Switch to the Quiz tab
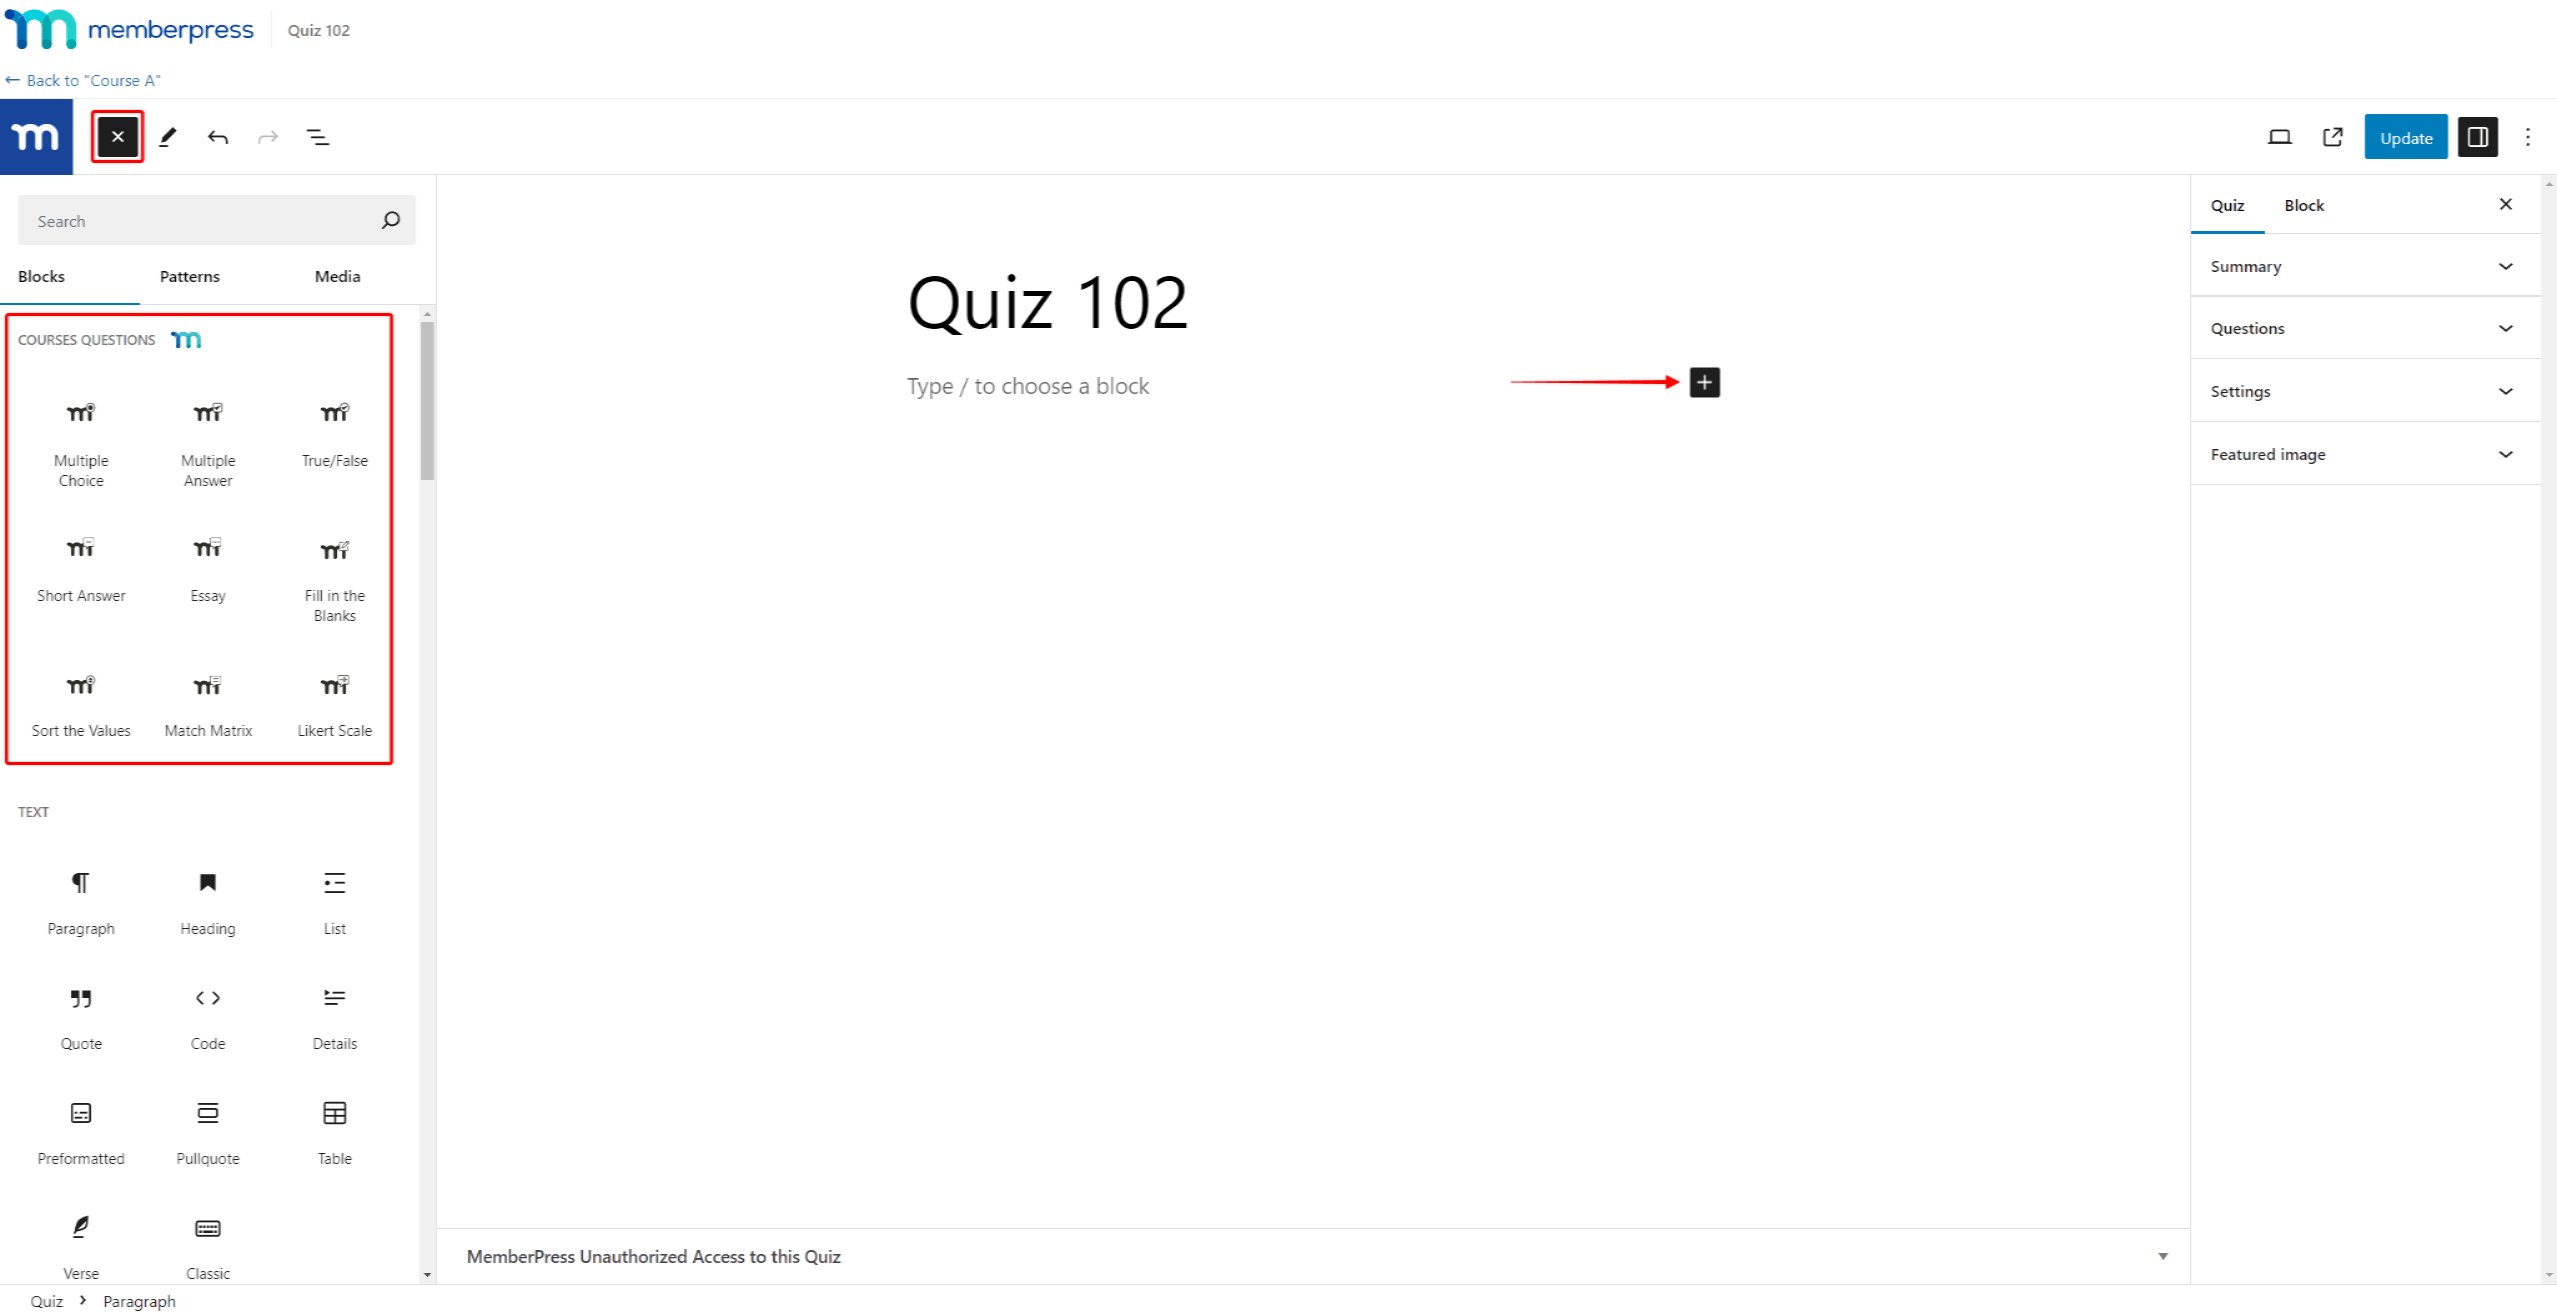Image resolution: width=2557 pixels, height=1313 pixels. [2229, 204]
